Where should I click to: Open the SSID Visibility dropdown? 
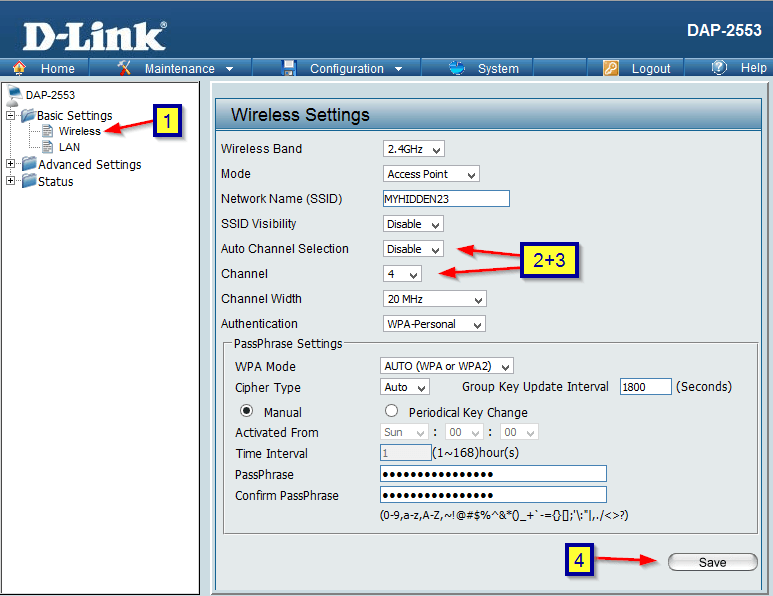(413, 224)
